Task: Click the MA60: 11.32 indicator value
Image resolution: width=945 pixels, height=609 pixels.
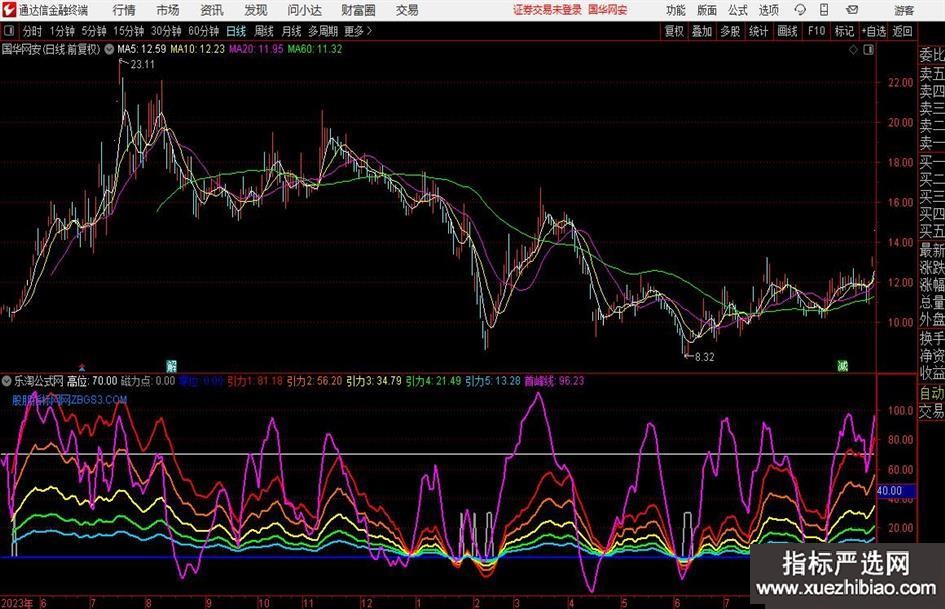Action: click(x=315, y=49)
